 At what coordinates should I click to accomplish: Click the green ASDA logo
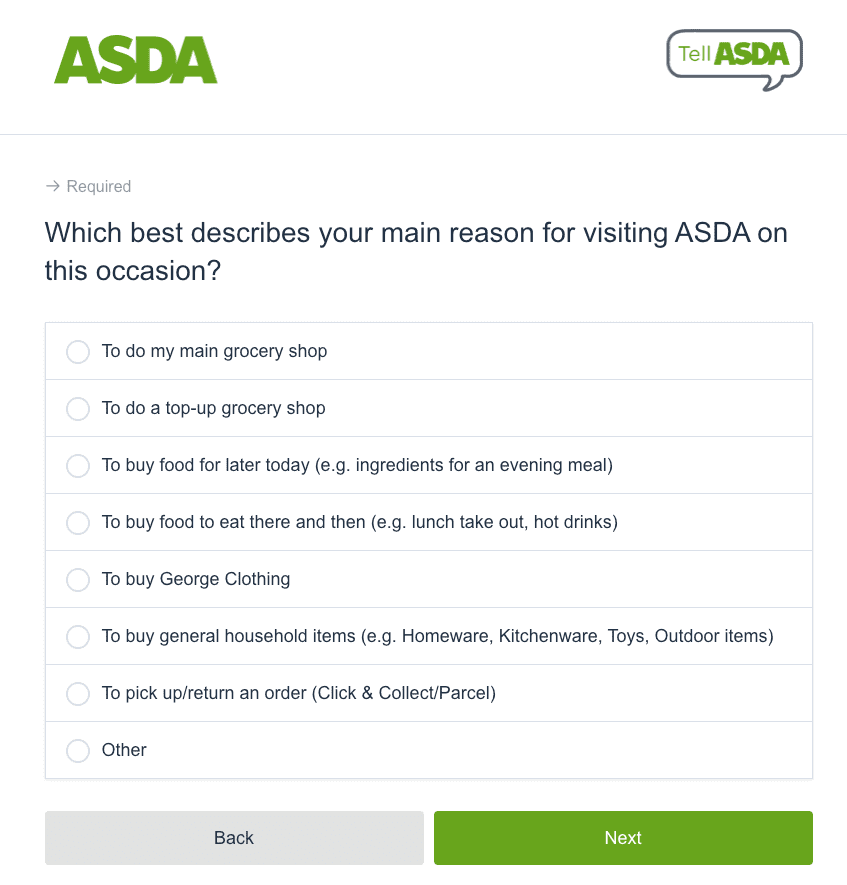135,60
